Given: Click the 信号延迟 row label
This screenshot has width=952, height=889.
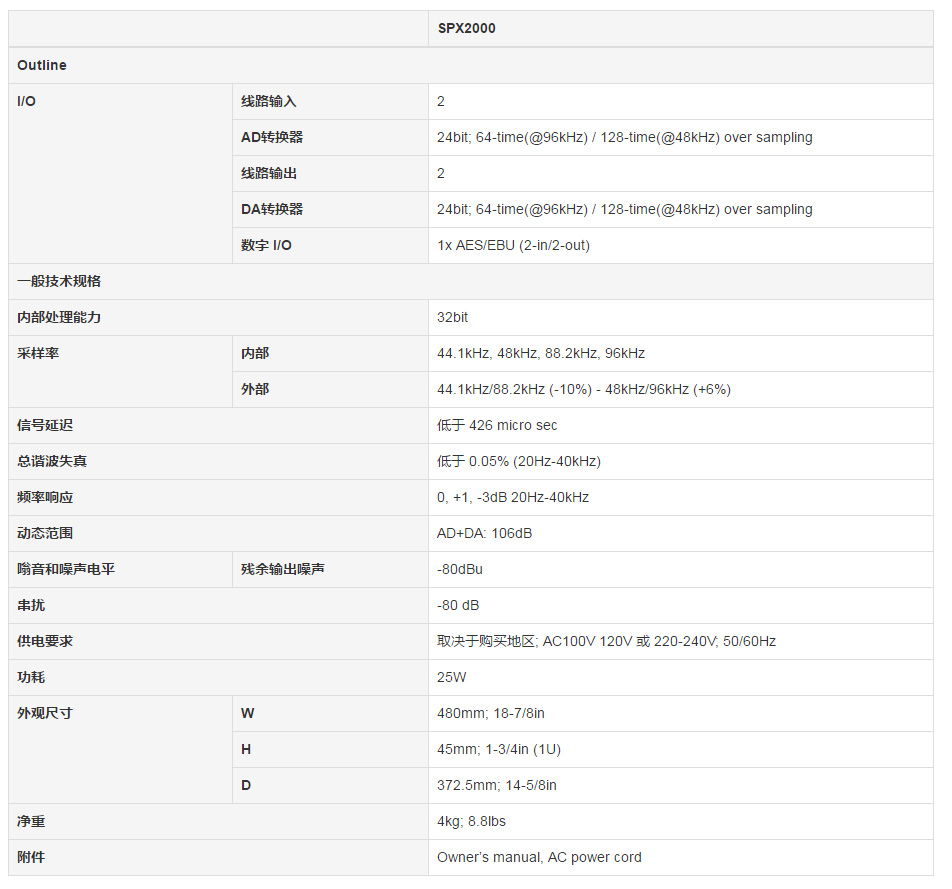Looking at the screenshot, I should point(45,425).
